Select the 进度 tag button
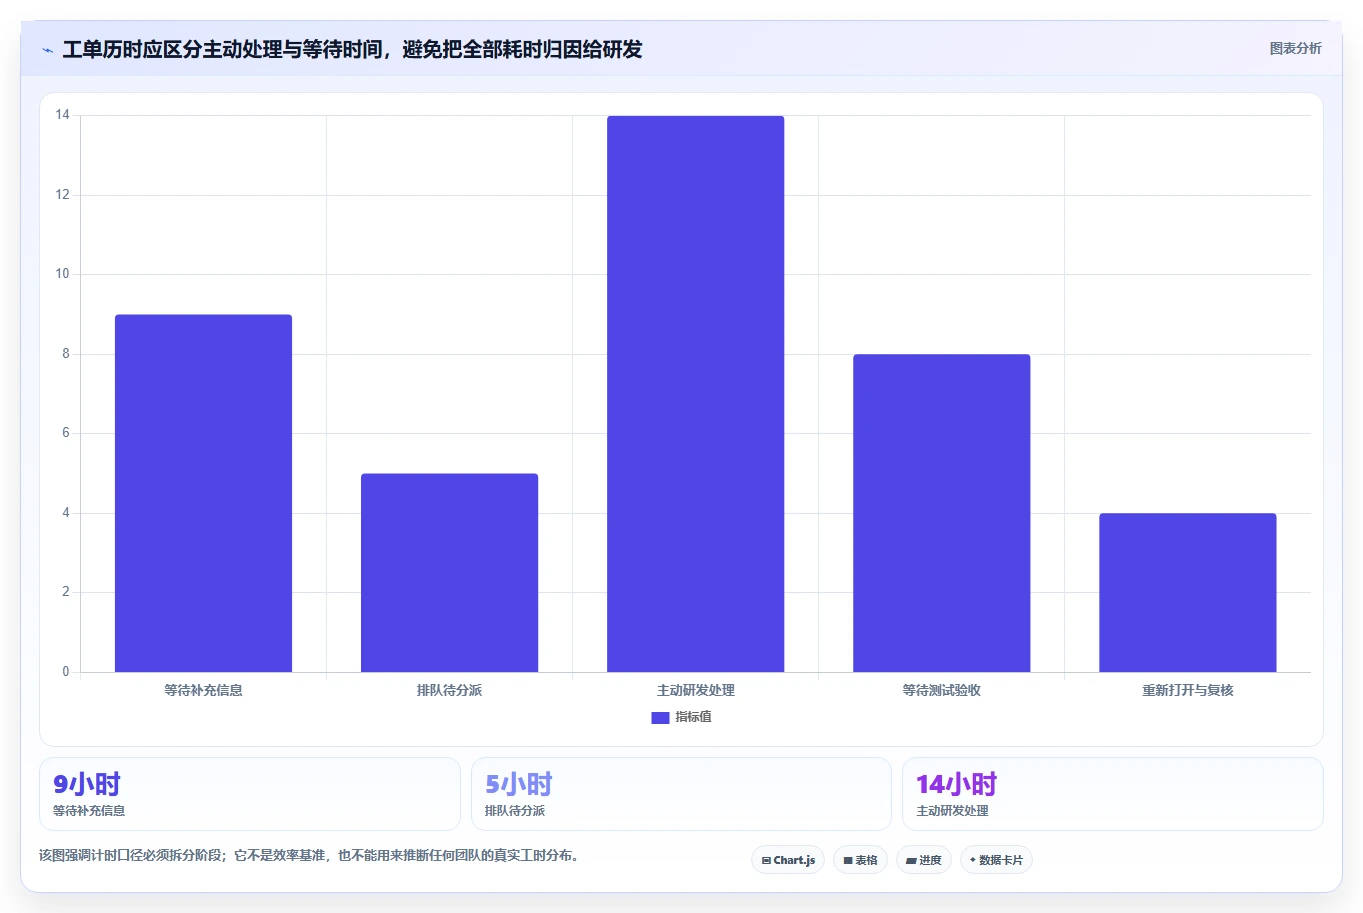This screenshot has height=913, width=1363. [x=924, y=860]
